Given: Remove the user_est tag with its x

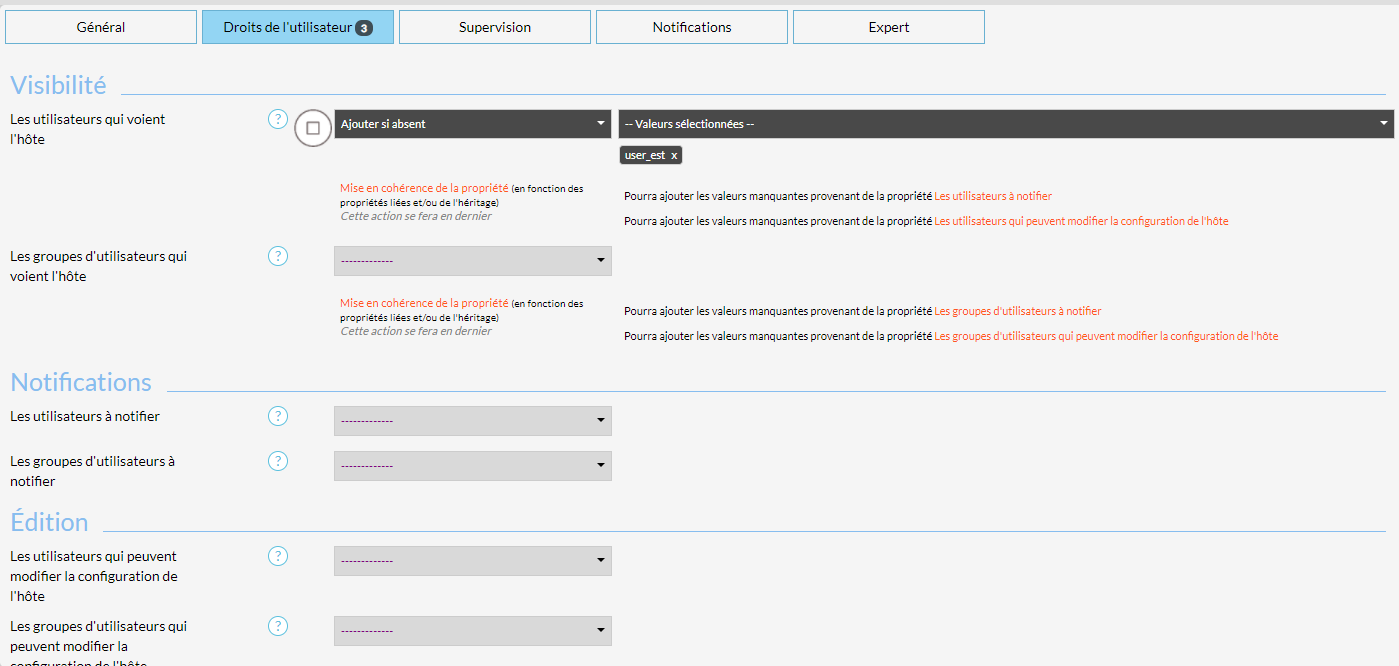Looking at the screenshot, I should coord(674,156).
